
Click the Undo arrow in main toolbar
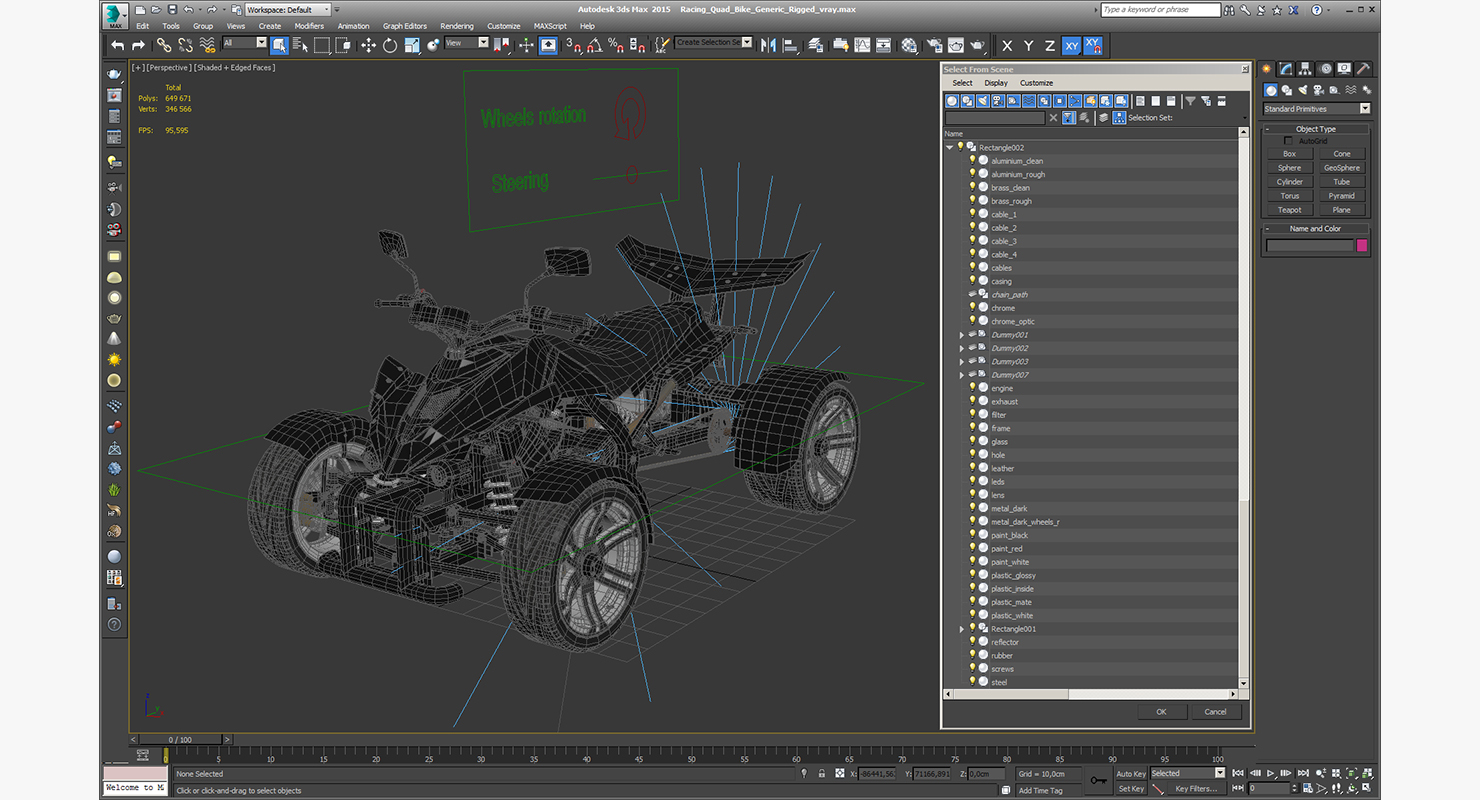click(x=118, y=45)
